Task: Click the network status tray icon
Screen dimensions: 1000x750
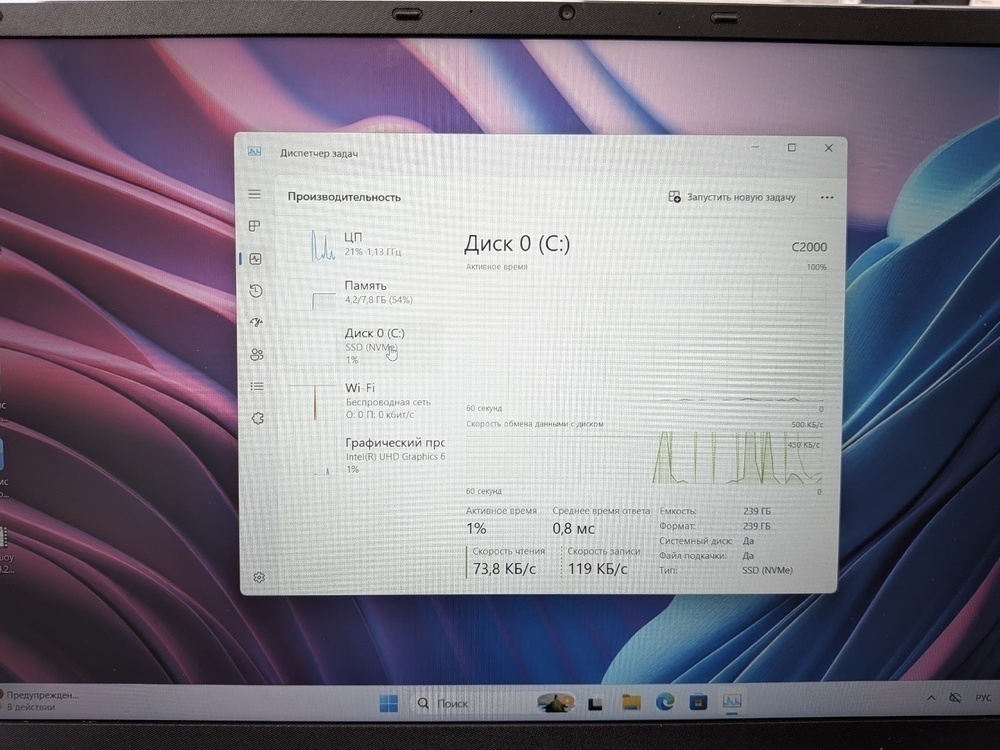Action: 955,698
